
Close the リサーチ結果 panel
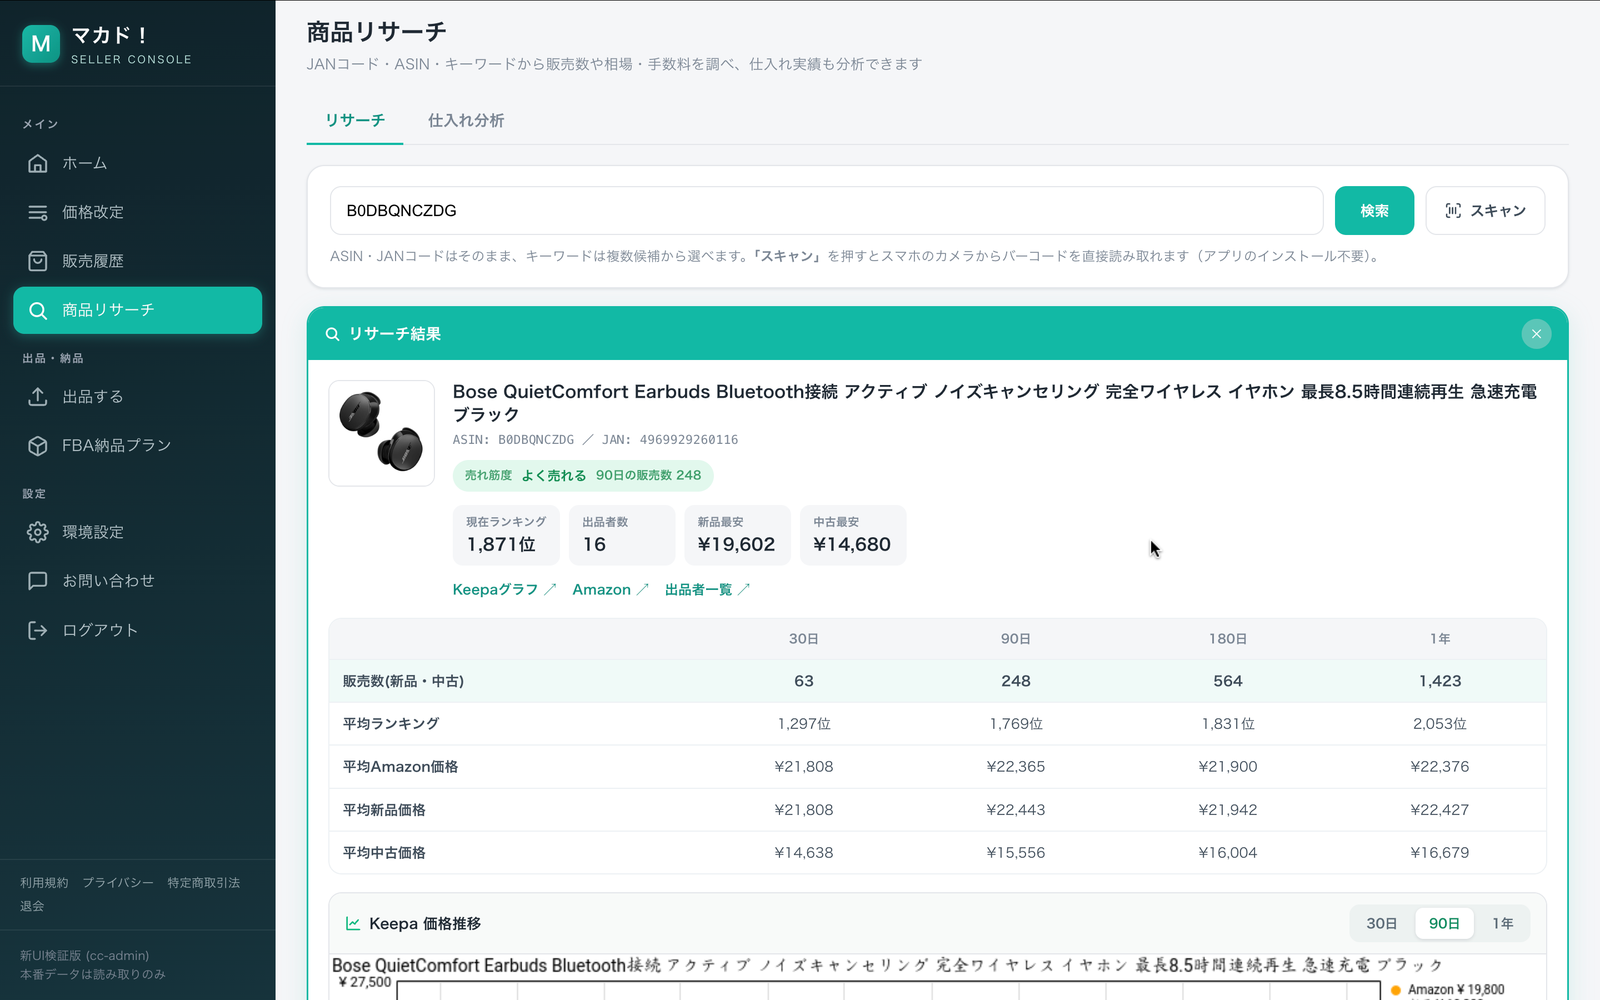[1536, 334]
